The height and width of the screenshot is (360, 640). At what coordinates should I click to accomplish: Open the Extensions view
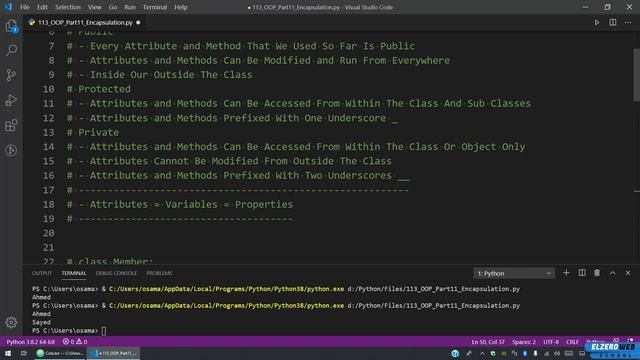(x=11, y=125)
